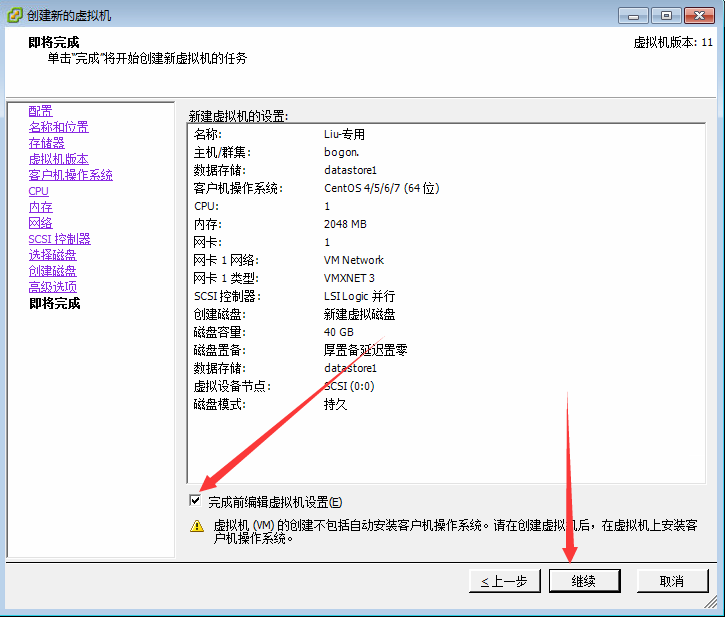The image size is (725, 617).
Task: Open the 内存 step link
Action: point(41,207)
